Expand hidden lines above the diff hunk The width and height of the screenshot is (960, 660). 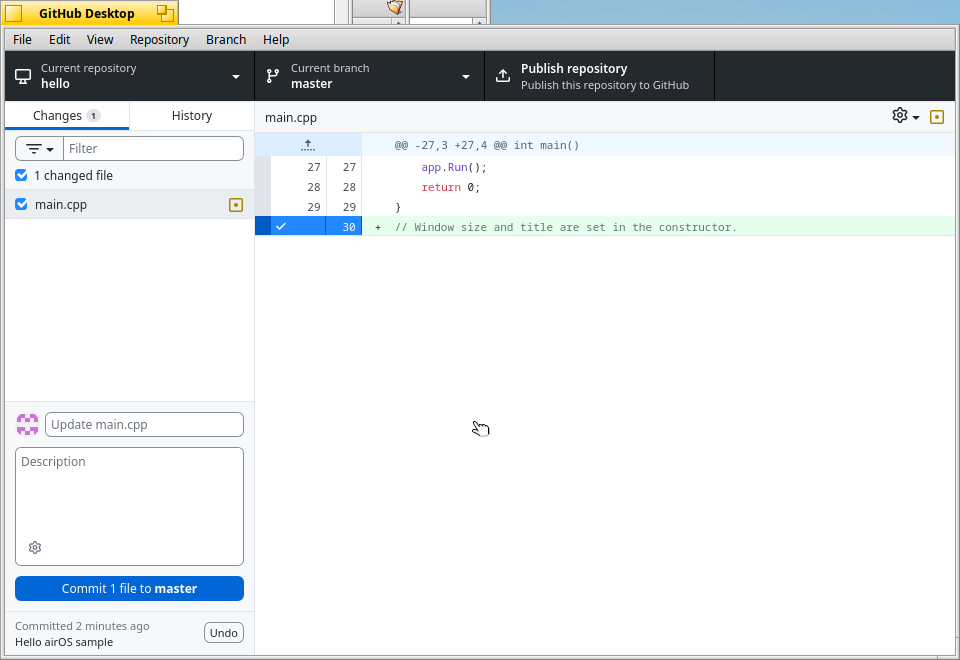click(x=308, y=145)
